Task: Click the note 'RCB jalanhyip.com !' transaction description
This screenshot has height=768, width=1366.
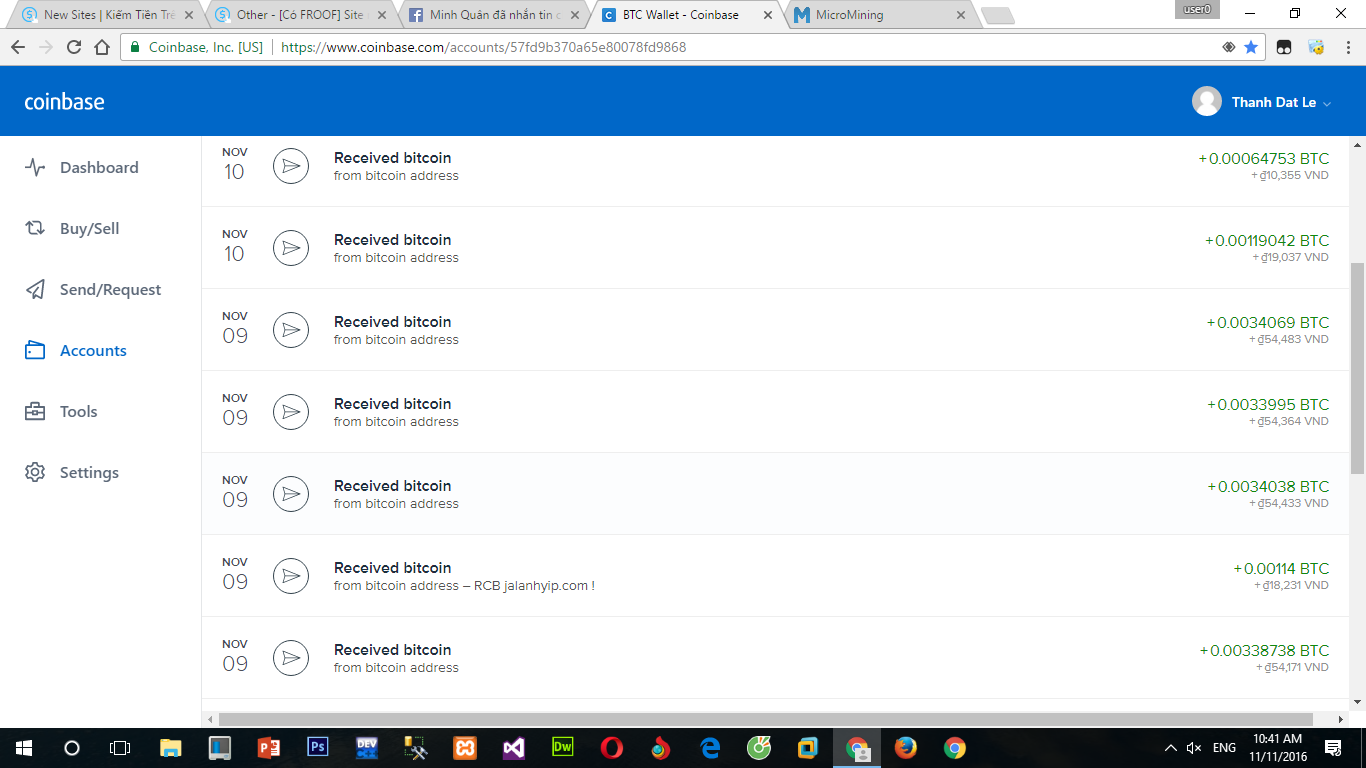Action: click(534, 586)
